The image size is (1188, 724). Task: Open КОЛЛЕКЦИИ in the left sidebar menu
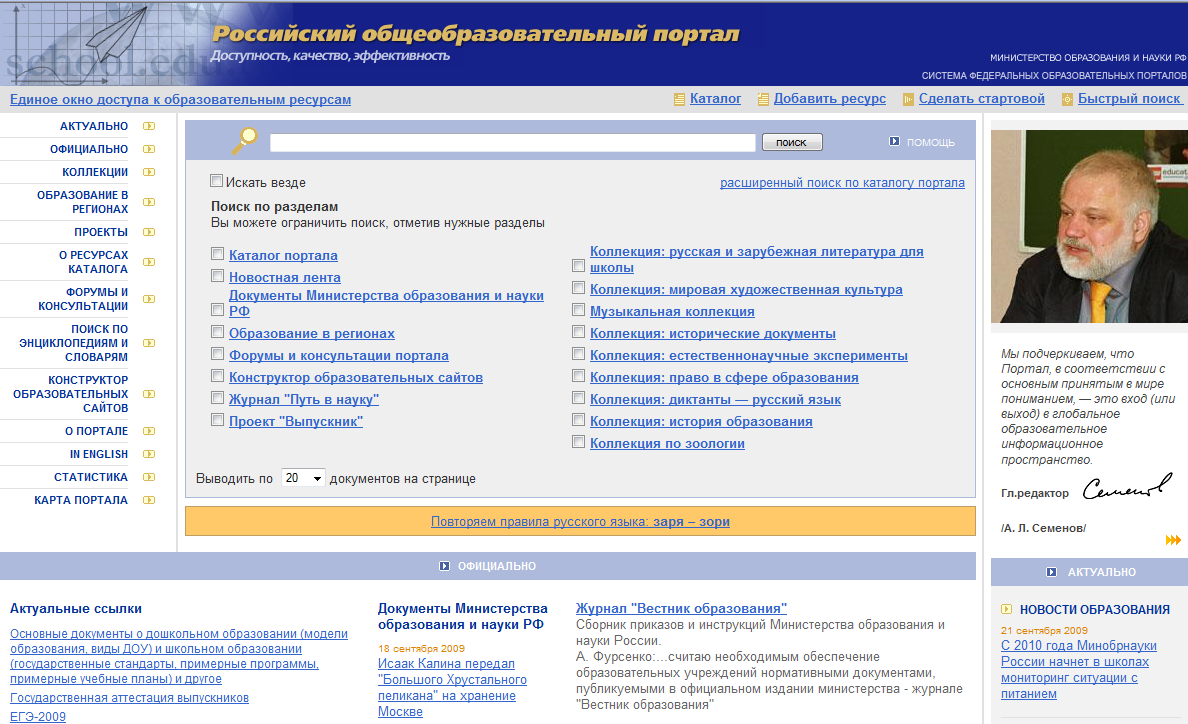[95, 172]
